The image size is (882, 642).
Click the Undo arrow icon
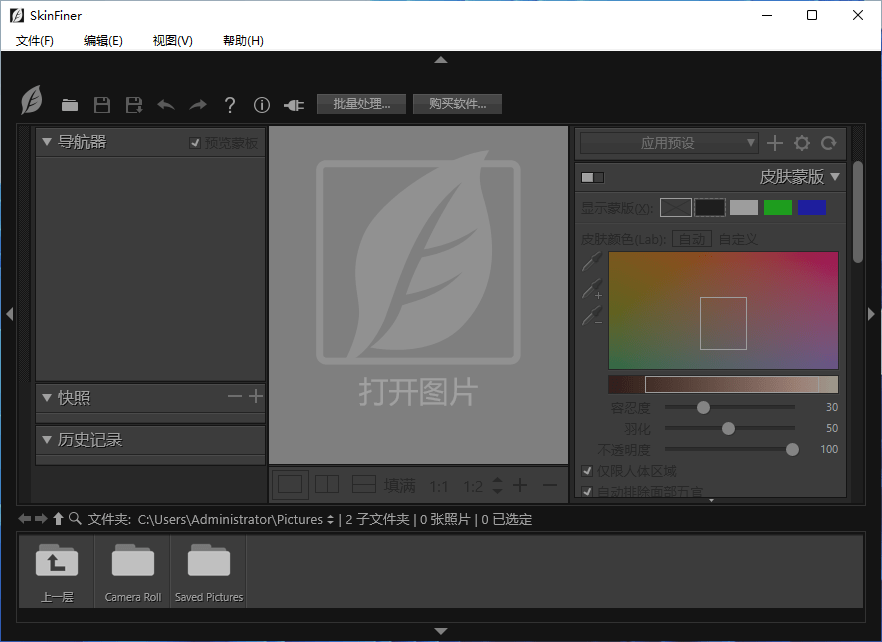coord(166,105)
